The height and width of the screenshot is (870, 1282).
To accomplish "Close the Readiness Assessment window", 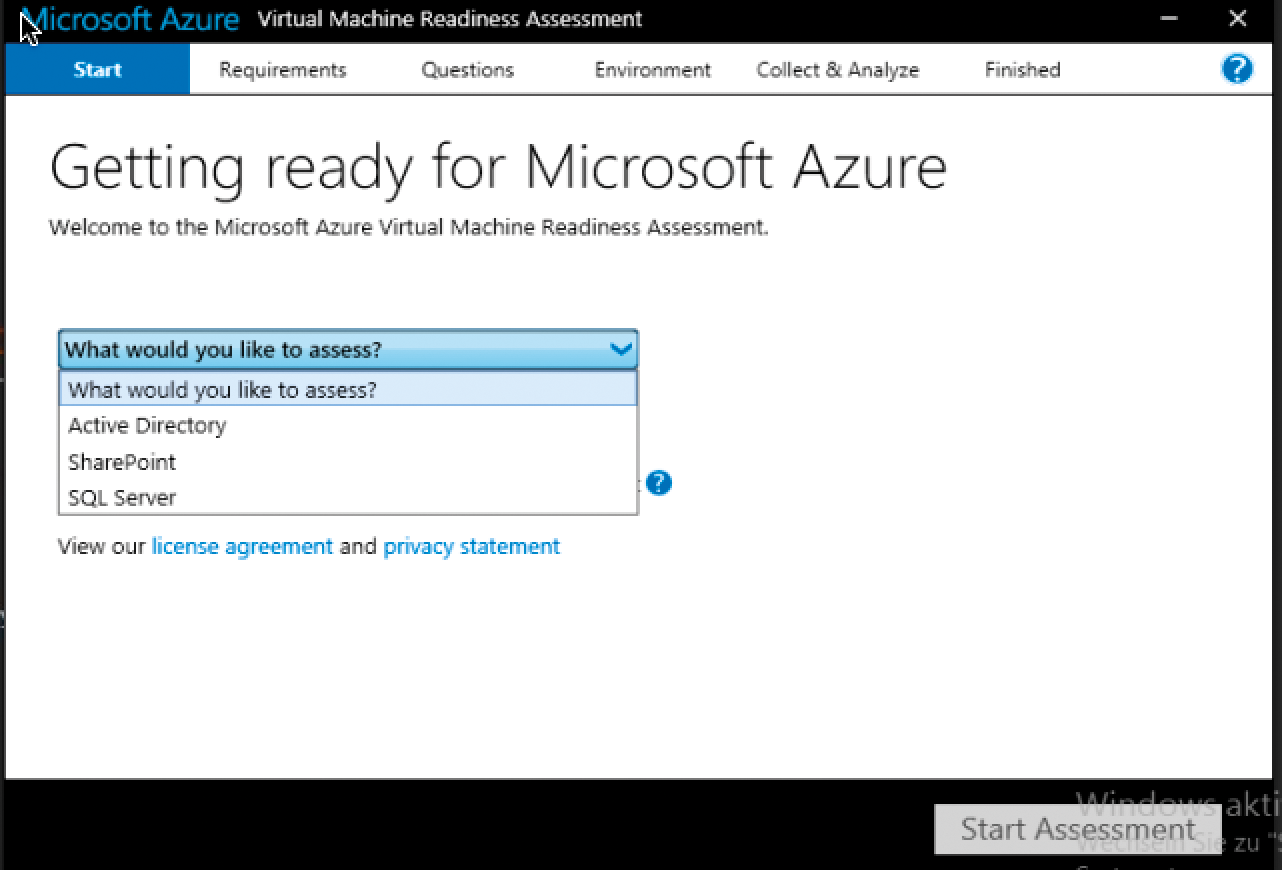I will [1238, 19].
